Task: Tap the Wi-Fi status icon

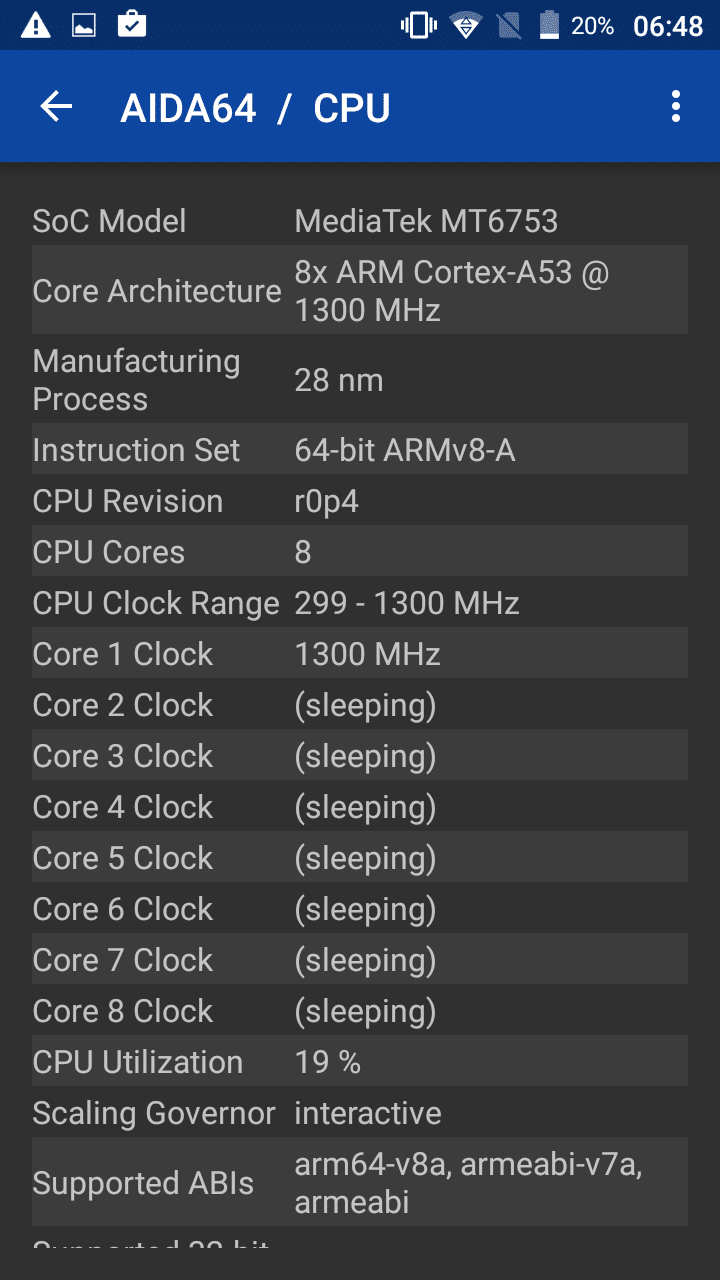Action: pos(465,26)
